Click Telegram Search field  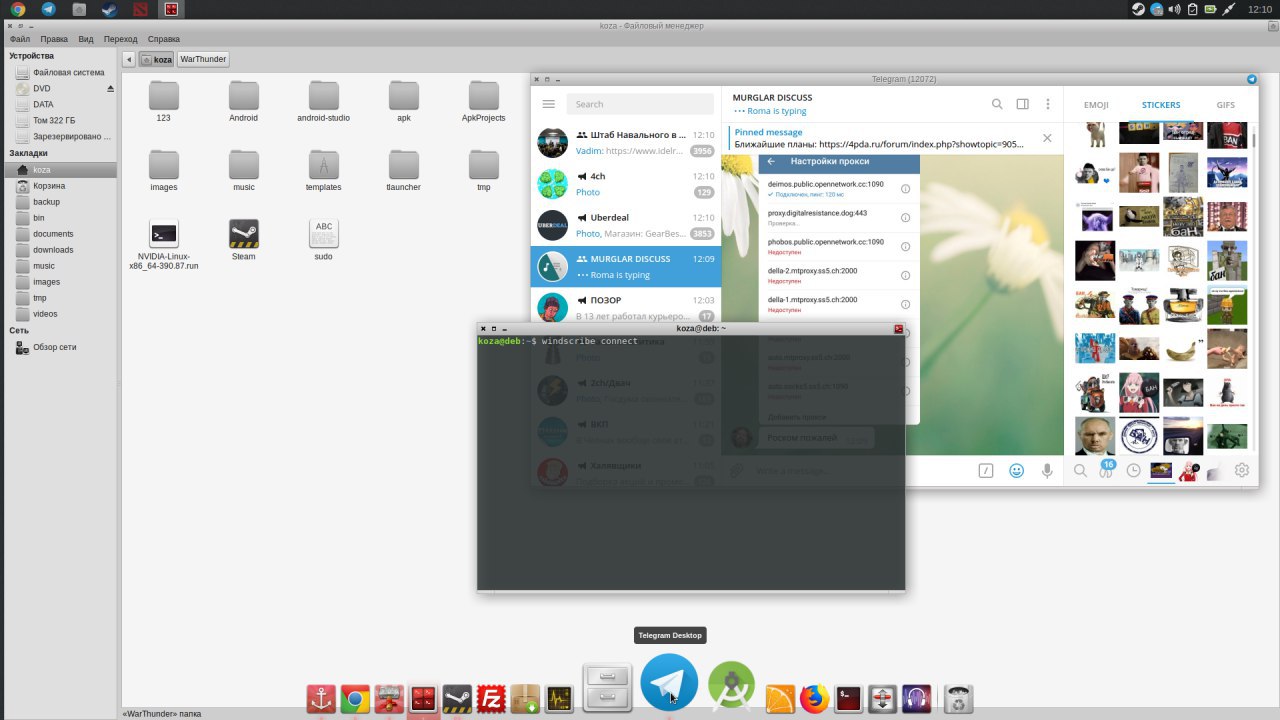pos(639,104)
